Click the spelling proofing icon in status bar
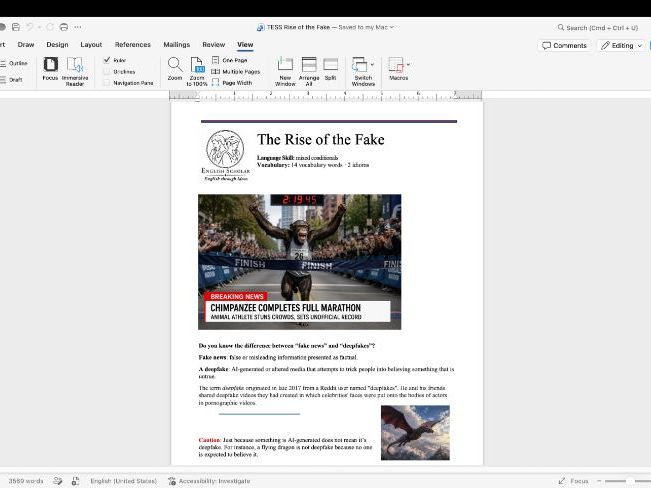Screen dimensions: 651x488 tap(58, 481)
